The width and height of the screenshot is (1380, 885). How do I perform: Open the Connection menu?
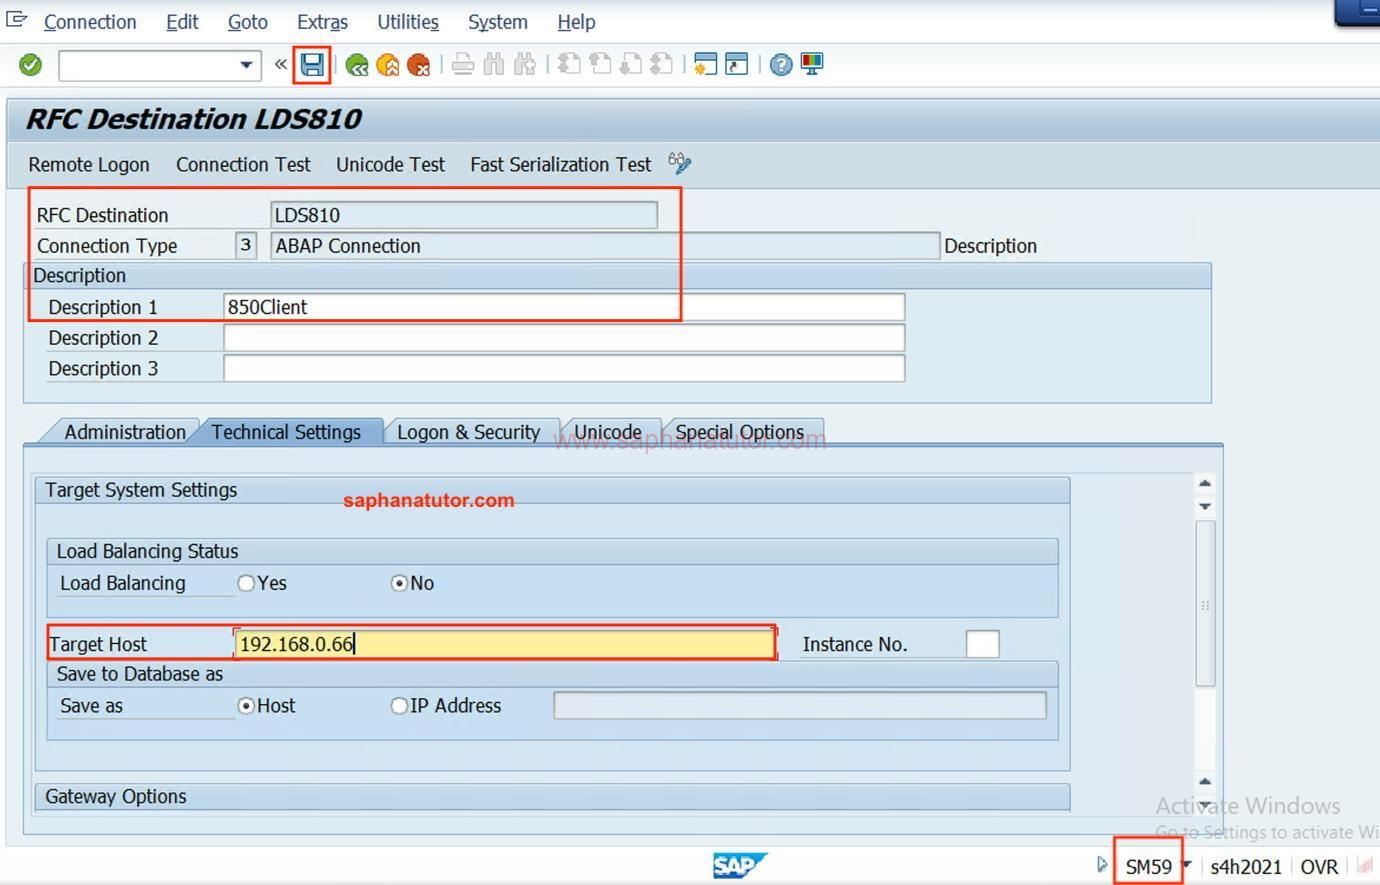pos(90,22)
